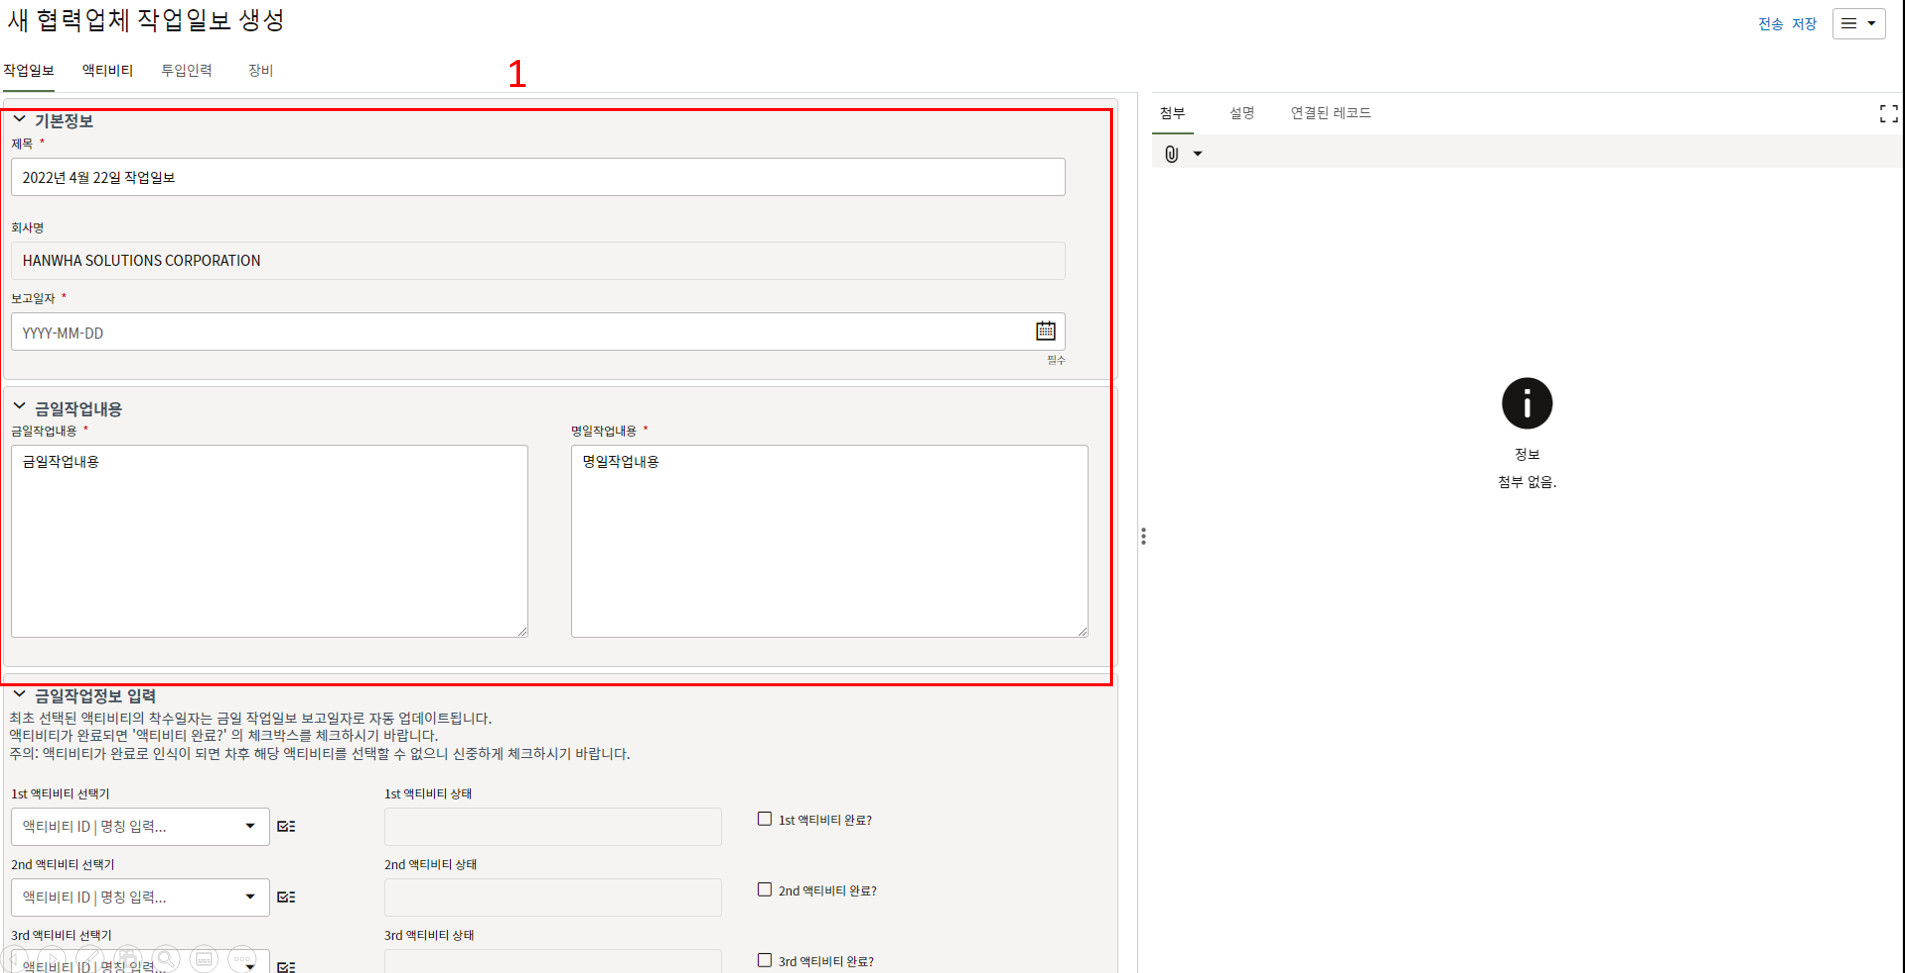Open the 1st 액티비티 선택기 dropdown
The height and width of the screenshot is (973, 1905).
(250, 827)
